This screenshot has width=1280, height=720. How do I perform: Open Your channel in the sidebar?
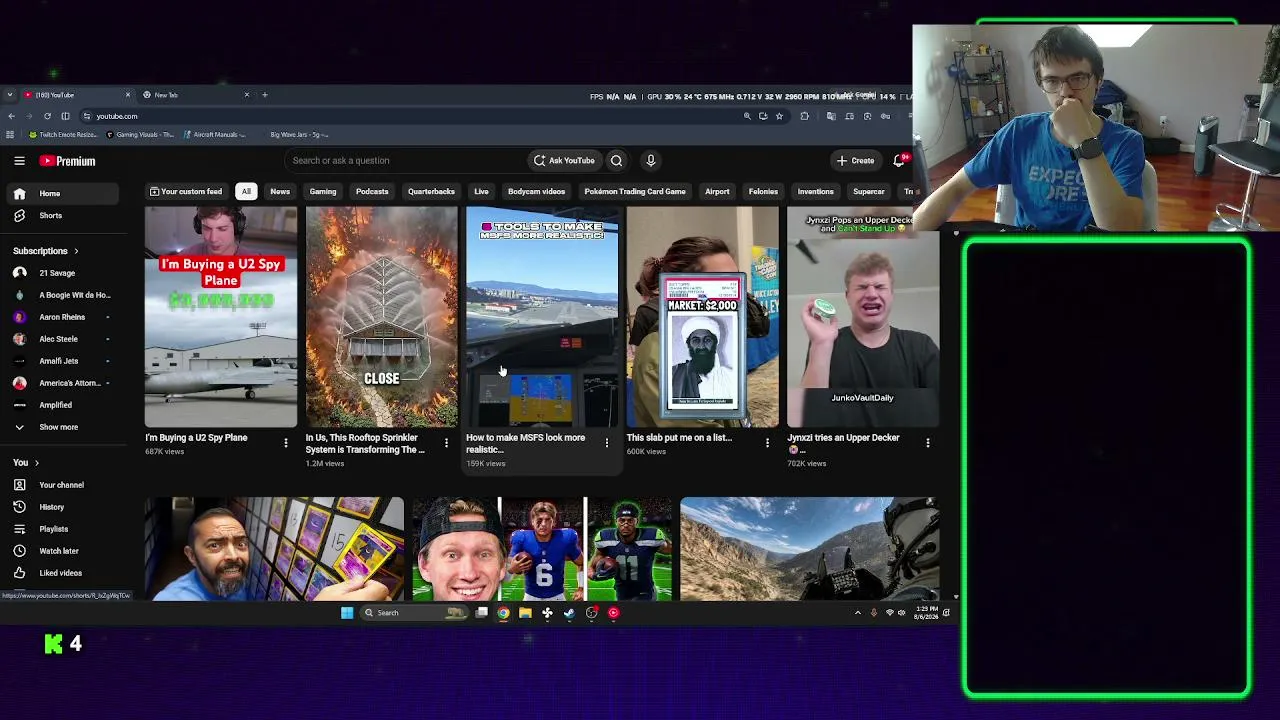click(x=64, y=485)
